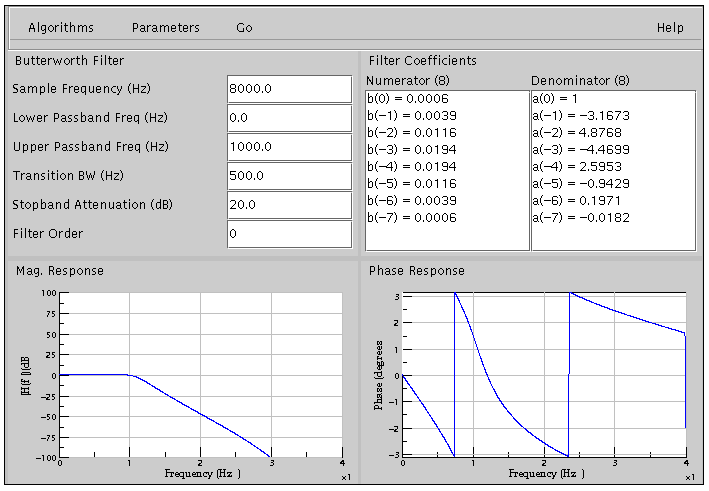Click the Filter Order input field
The height and width of the screenshot is (491, 709).
[289, 234]
